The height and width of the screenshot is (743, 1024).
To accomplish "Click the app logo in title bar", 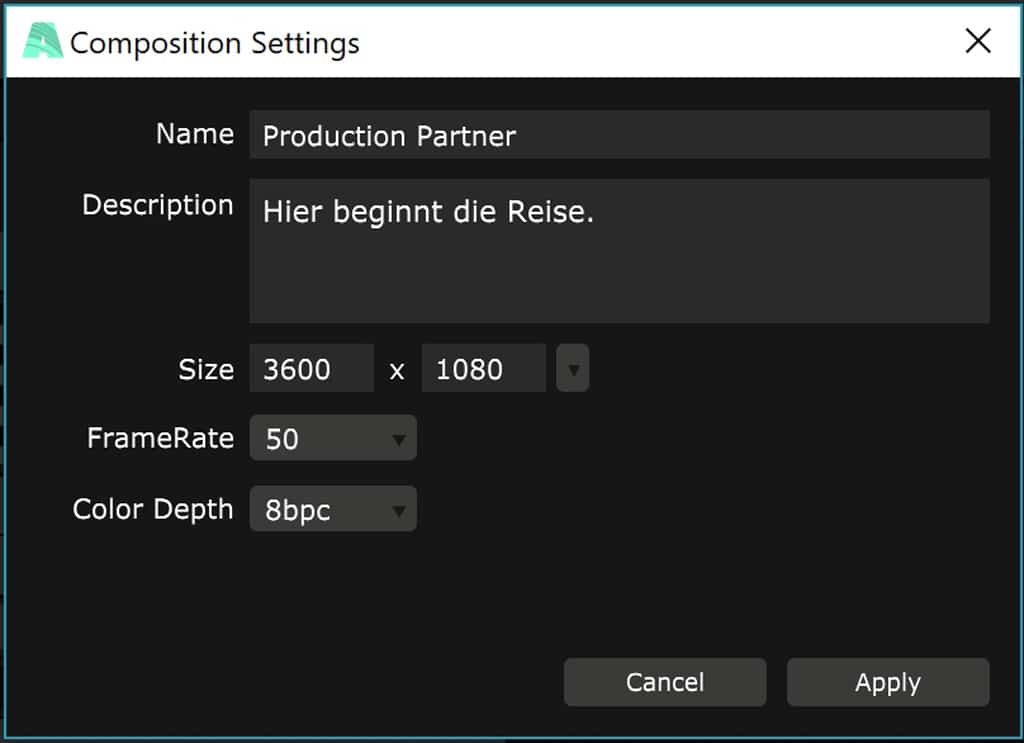I will click(42, 42).
